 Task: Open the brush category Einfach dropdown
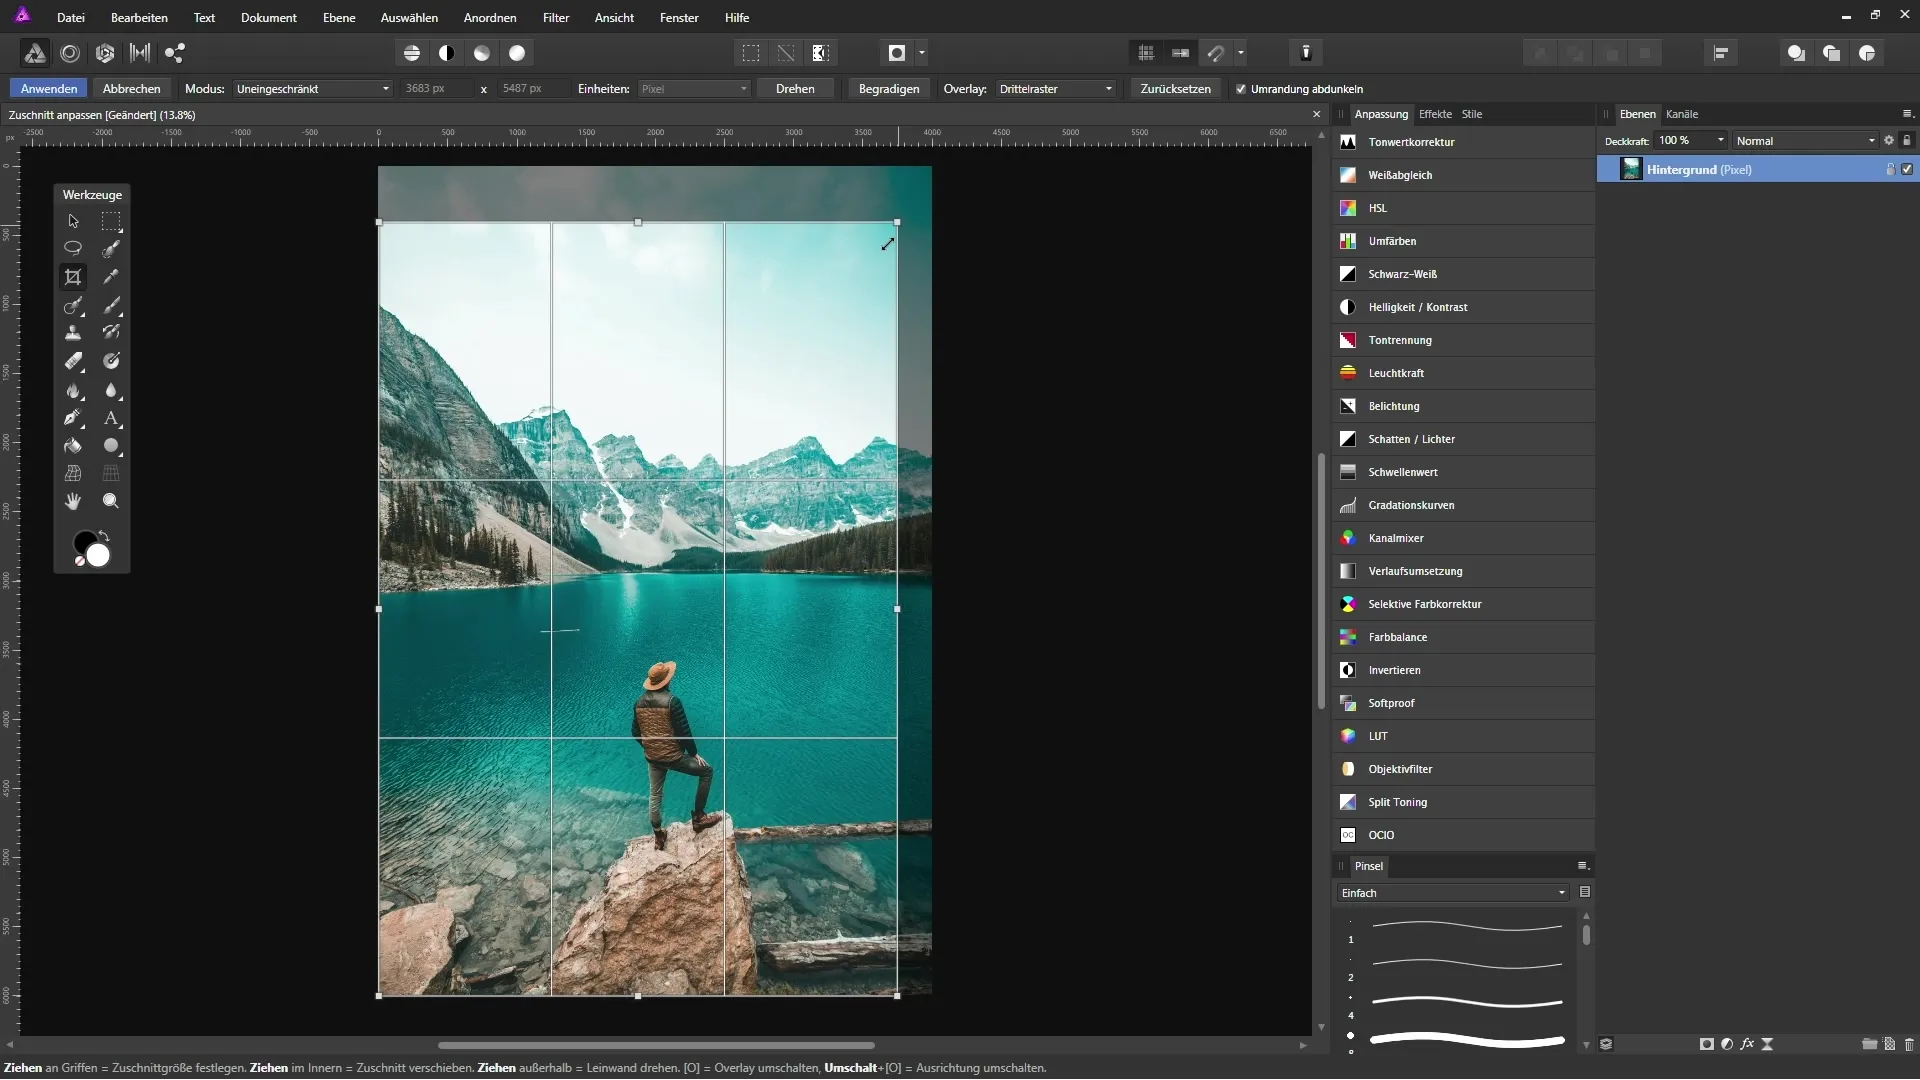point(1453,893)
